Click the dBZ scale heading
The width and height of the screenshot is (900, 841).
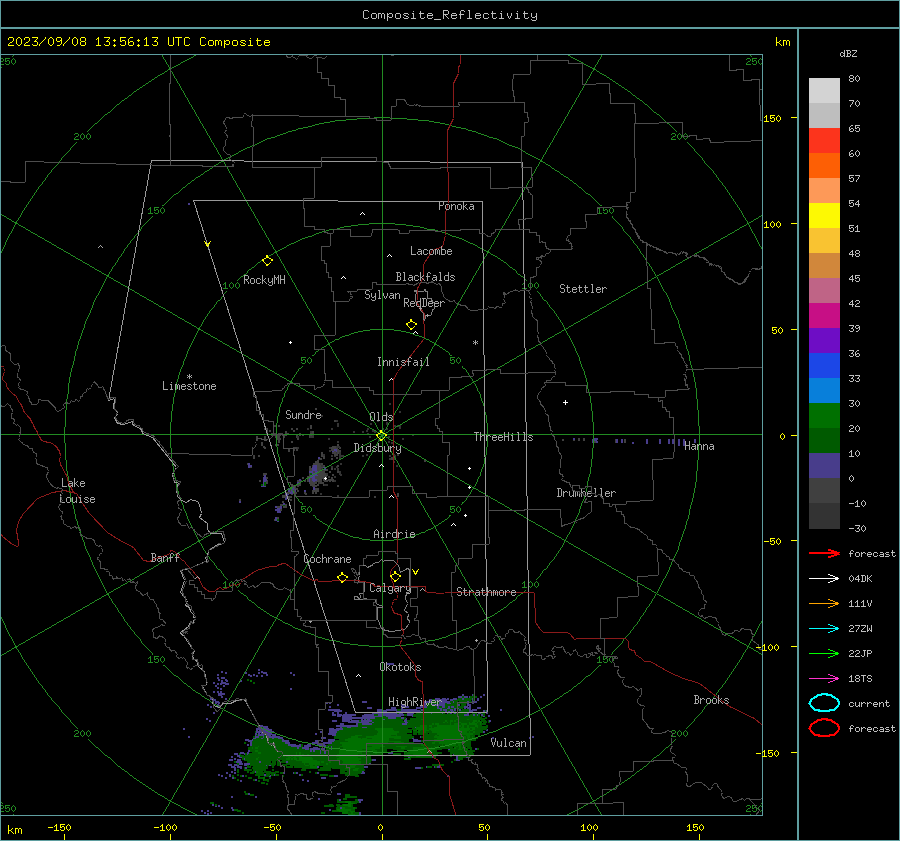pyautogui.click(x=848, y=53)
